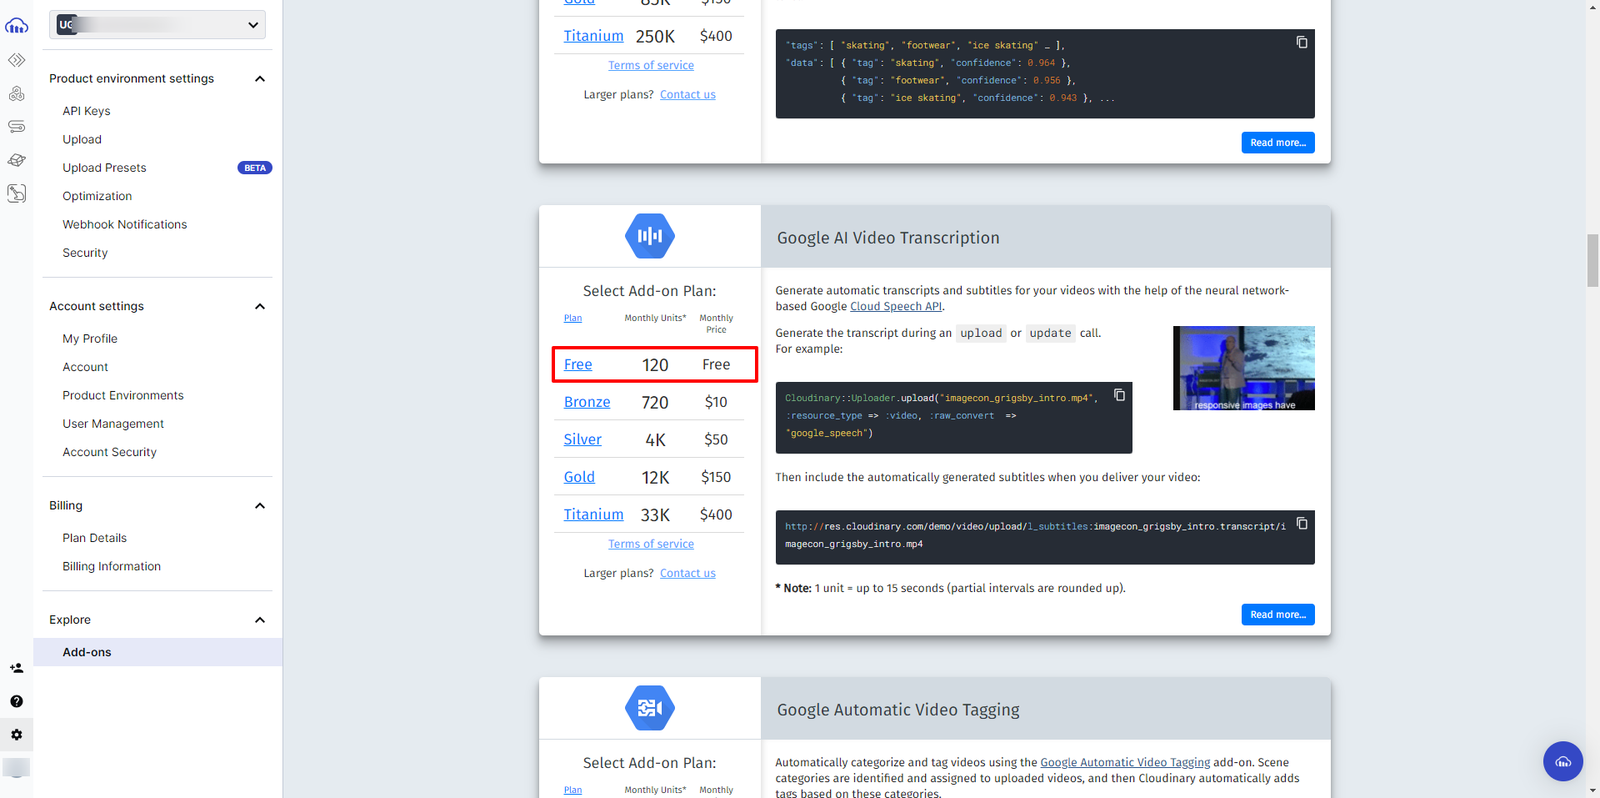Open the double-chevron diamond sidebar icon

(x=17, y=60)
